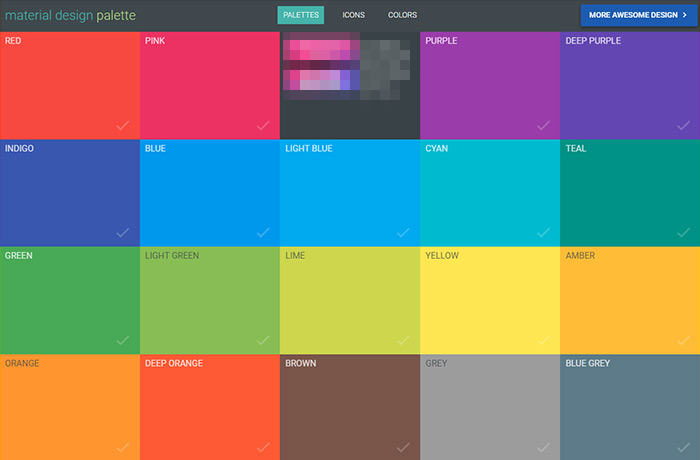Select the Deep Purple color swatch
Image resolution: width=700 pixels, height=460 pixels.
[x=630, y=85]
